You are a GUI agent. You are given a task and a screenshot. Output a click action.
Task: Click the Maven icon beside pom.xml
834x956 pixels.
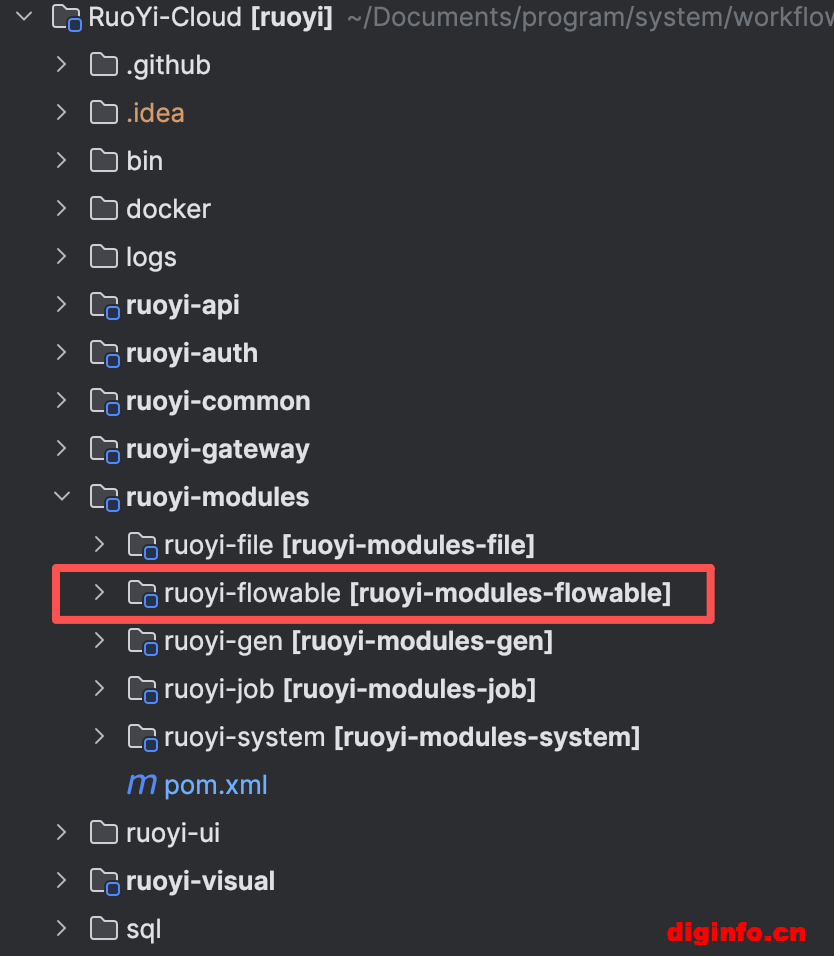[141, 784]
